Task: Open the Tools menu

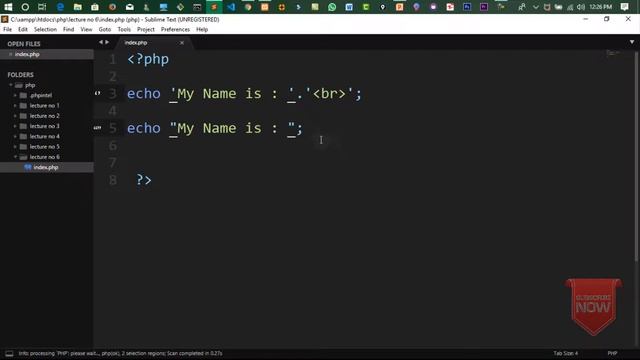Action: click(x=124, y=29)
